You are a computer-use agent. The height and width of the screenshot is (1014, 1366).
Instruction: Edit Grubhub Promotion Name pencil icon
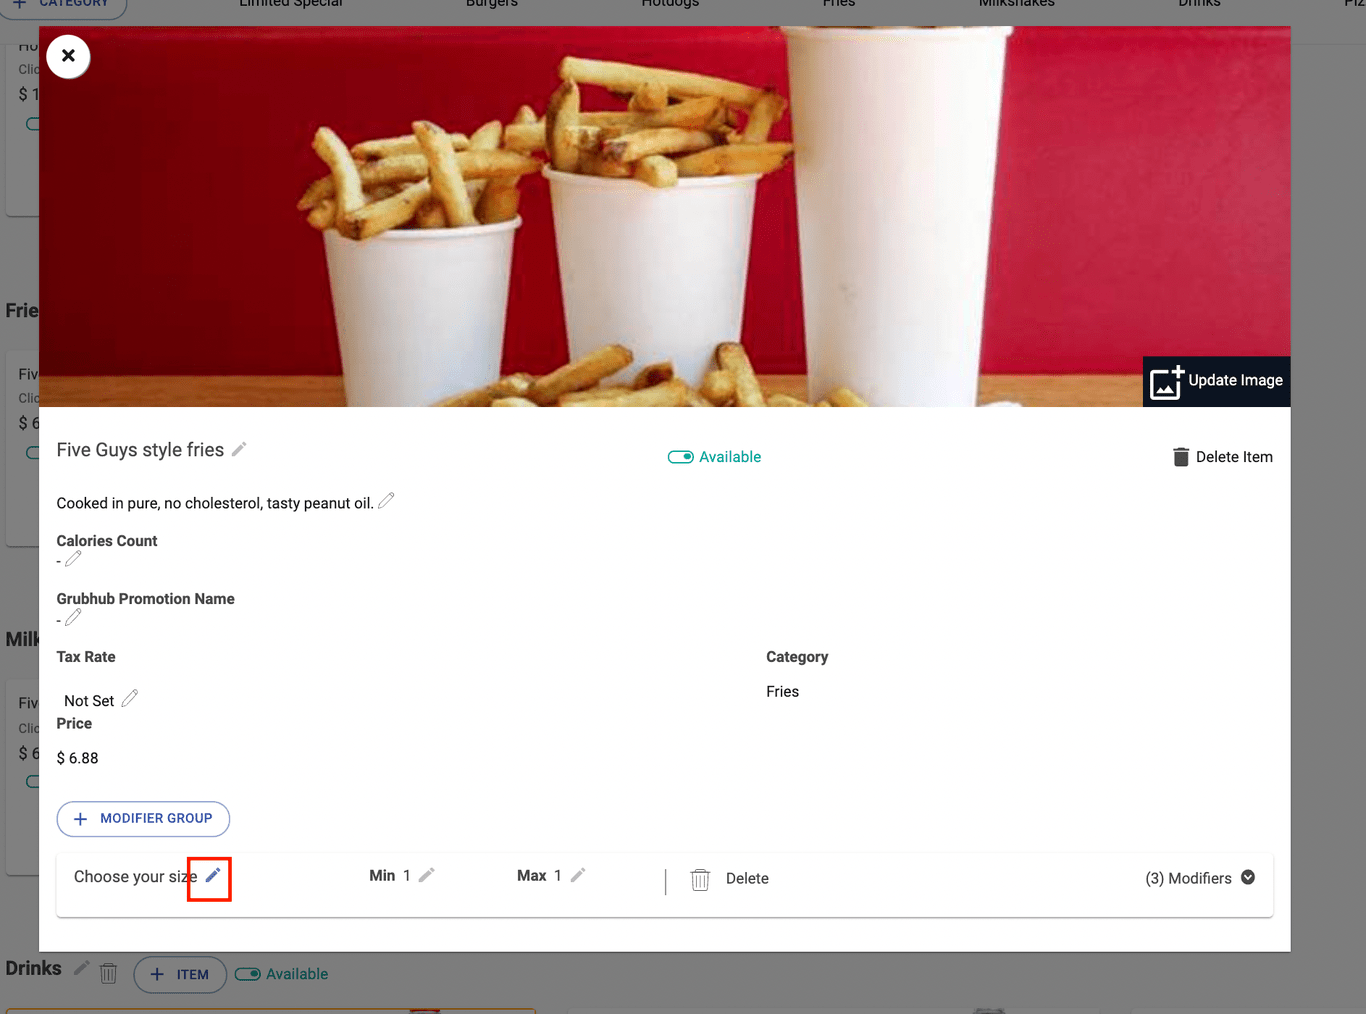73,618
